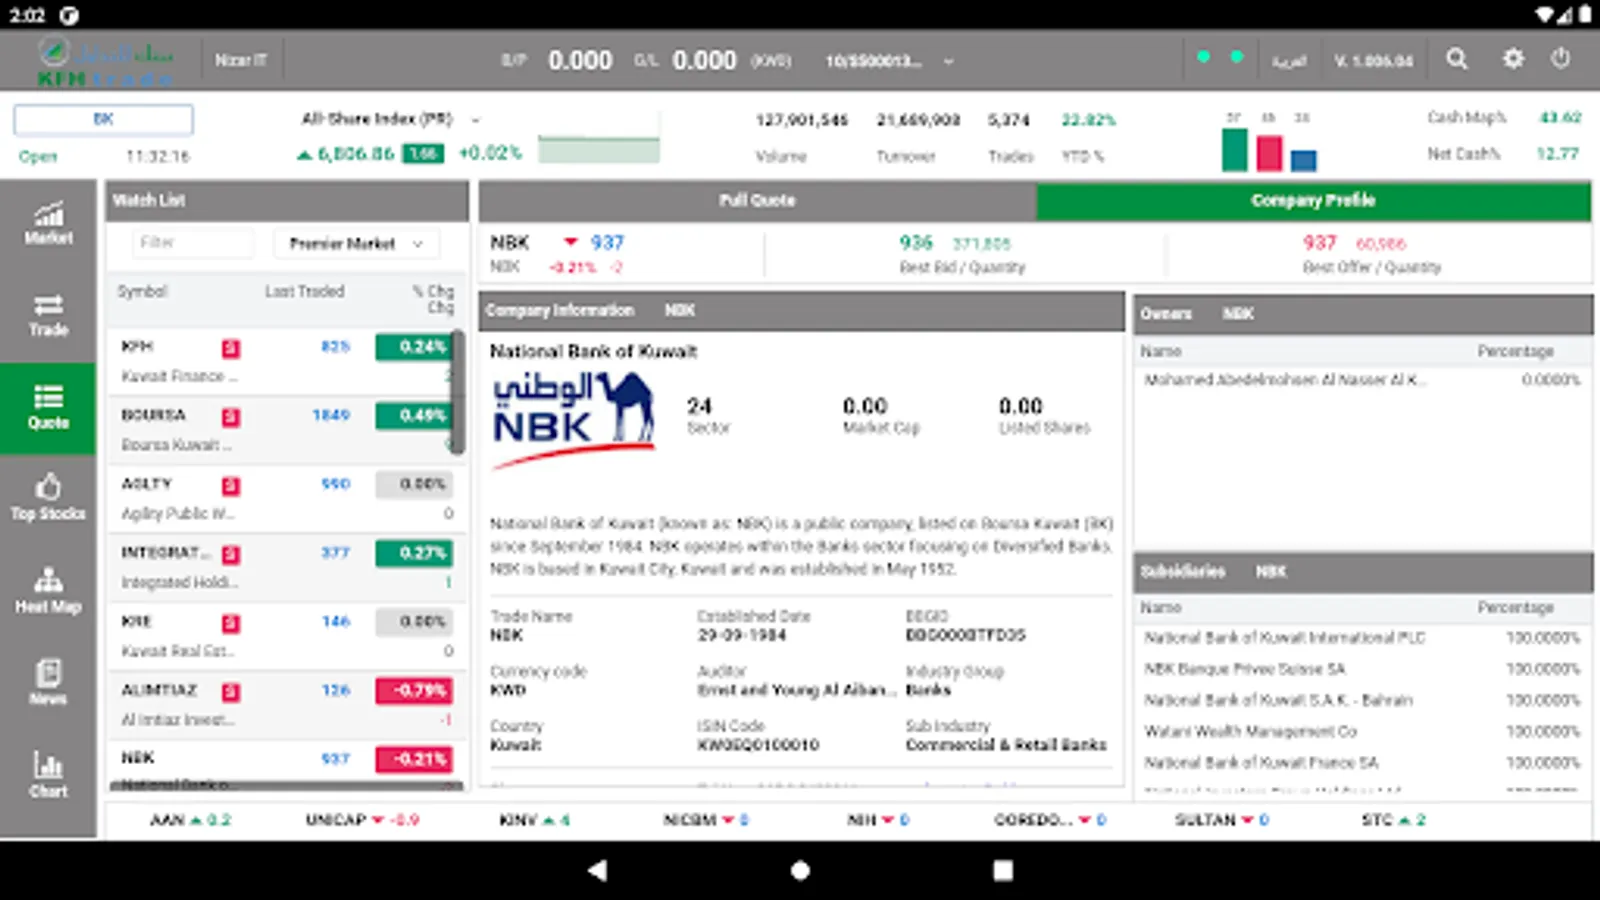Click the red S badge beside BOURSA

[x=231, y=417]
